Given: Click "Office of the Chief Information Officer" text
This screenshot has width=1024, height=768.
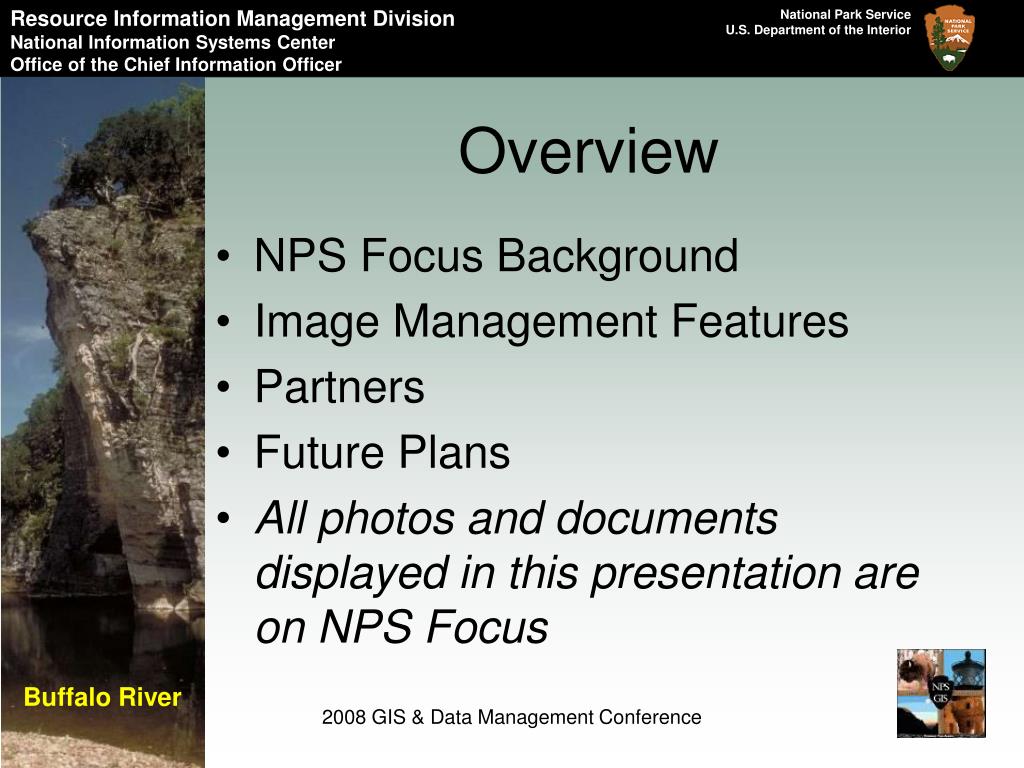Looking at the screenshot, I should point(176,65).
